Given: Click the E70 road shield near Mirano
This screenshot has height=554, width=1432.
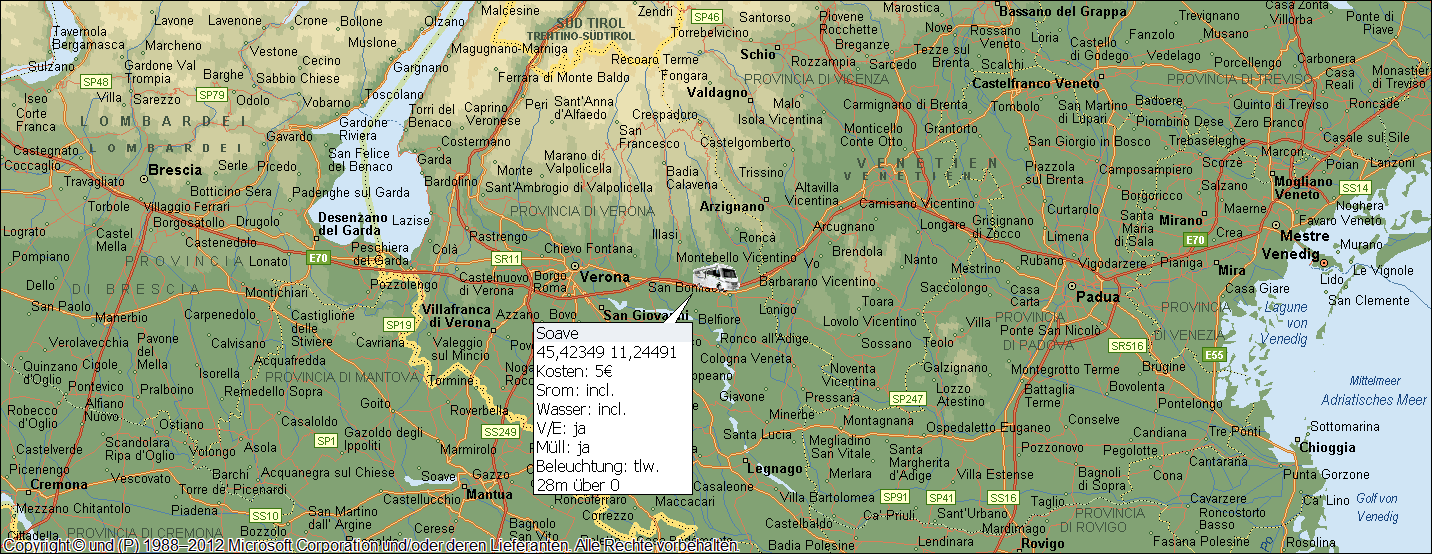Looking at the screenshot, I should [x=1194, y=240].
